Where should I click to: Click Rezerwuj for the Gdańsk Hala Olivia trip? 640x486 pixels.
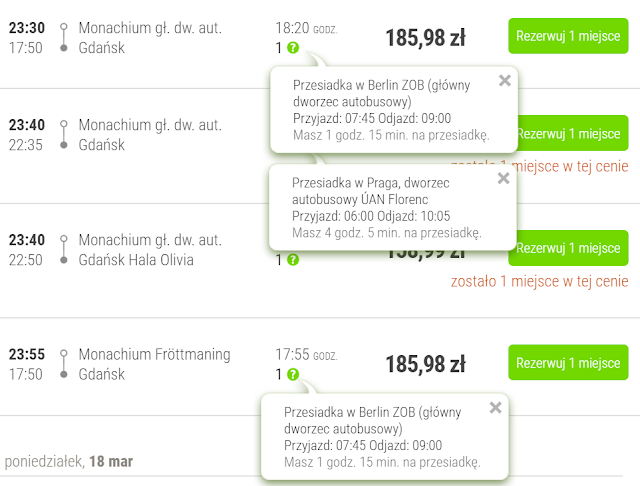click(568, 248)
